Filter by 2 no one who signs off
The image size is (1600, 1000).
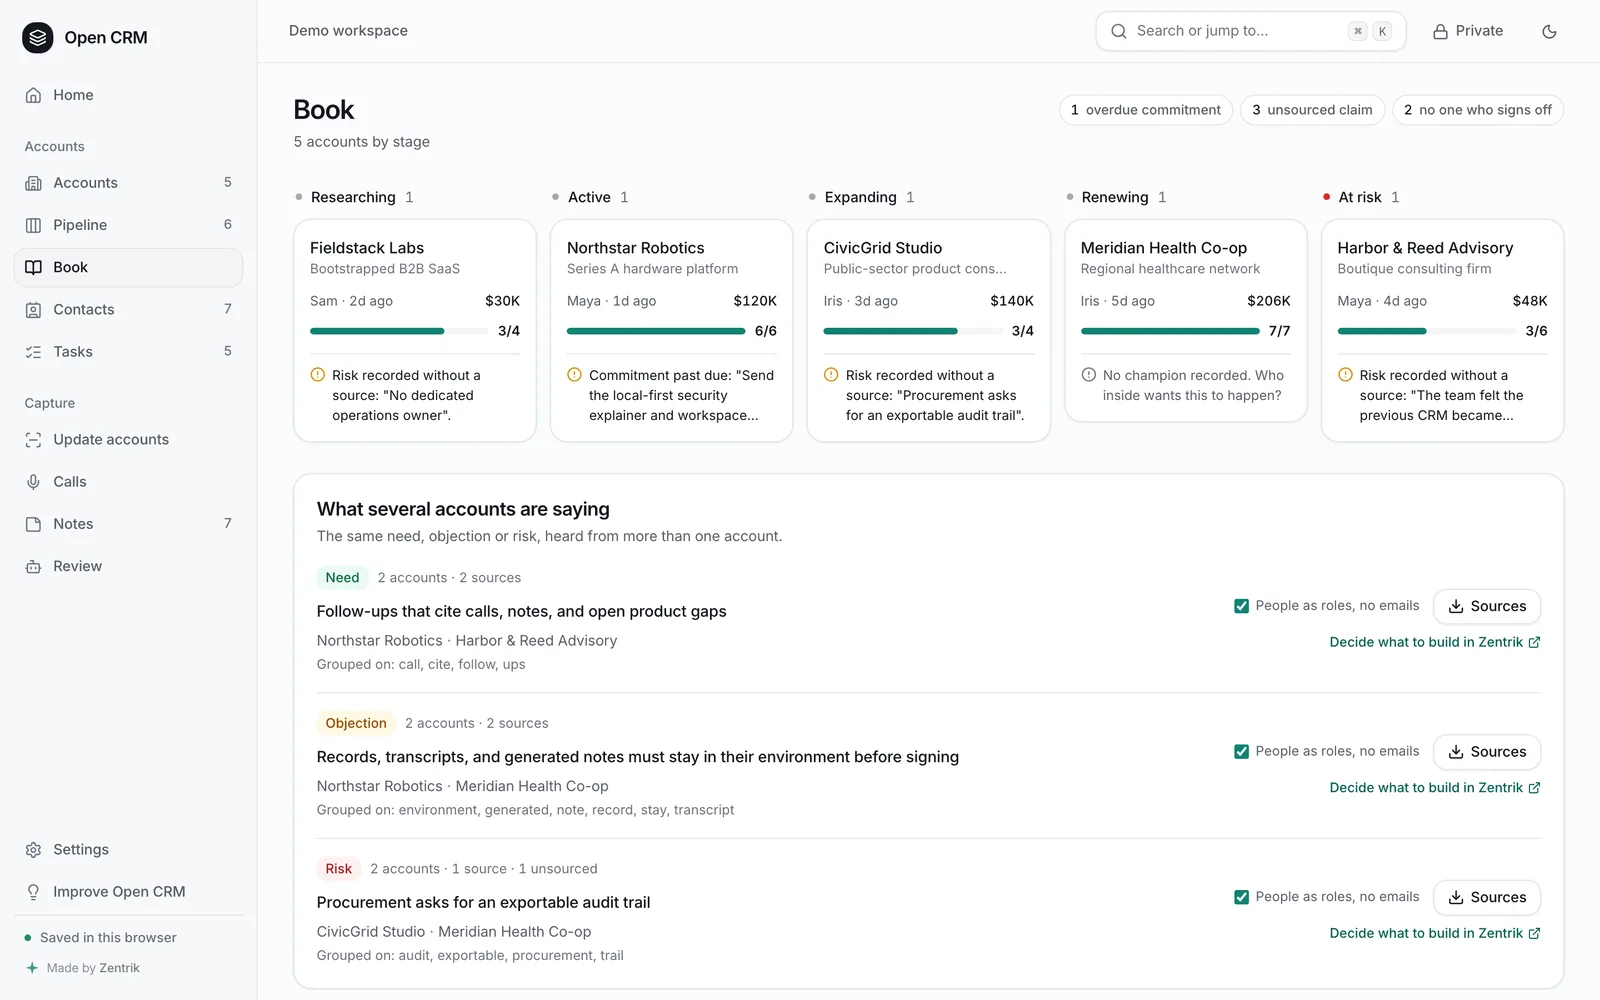[1477, 110]
